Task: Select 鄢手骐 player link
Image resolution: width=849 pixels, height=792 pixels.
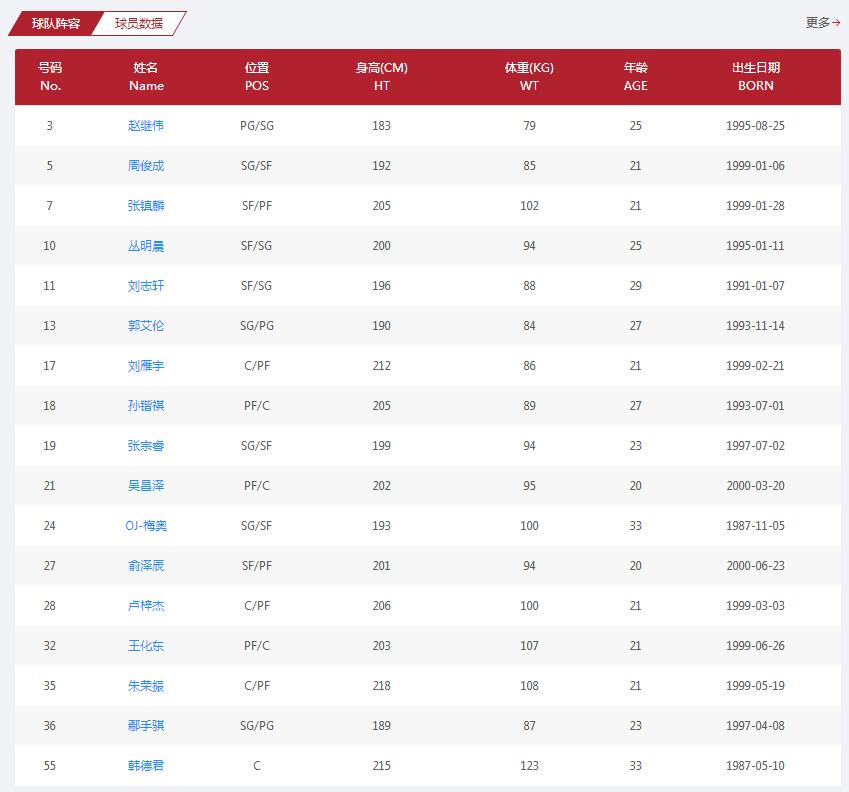Action: point(146,726)
